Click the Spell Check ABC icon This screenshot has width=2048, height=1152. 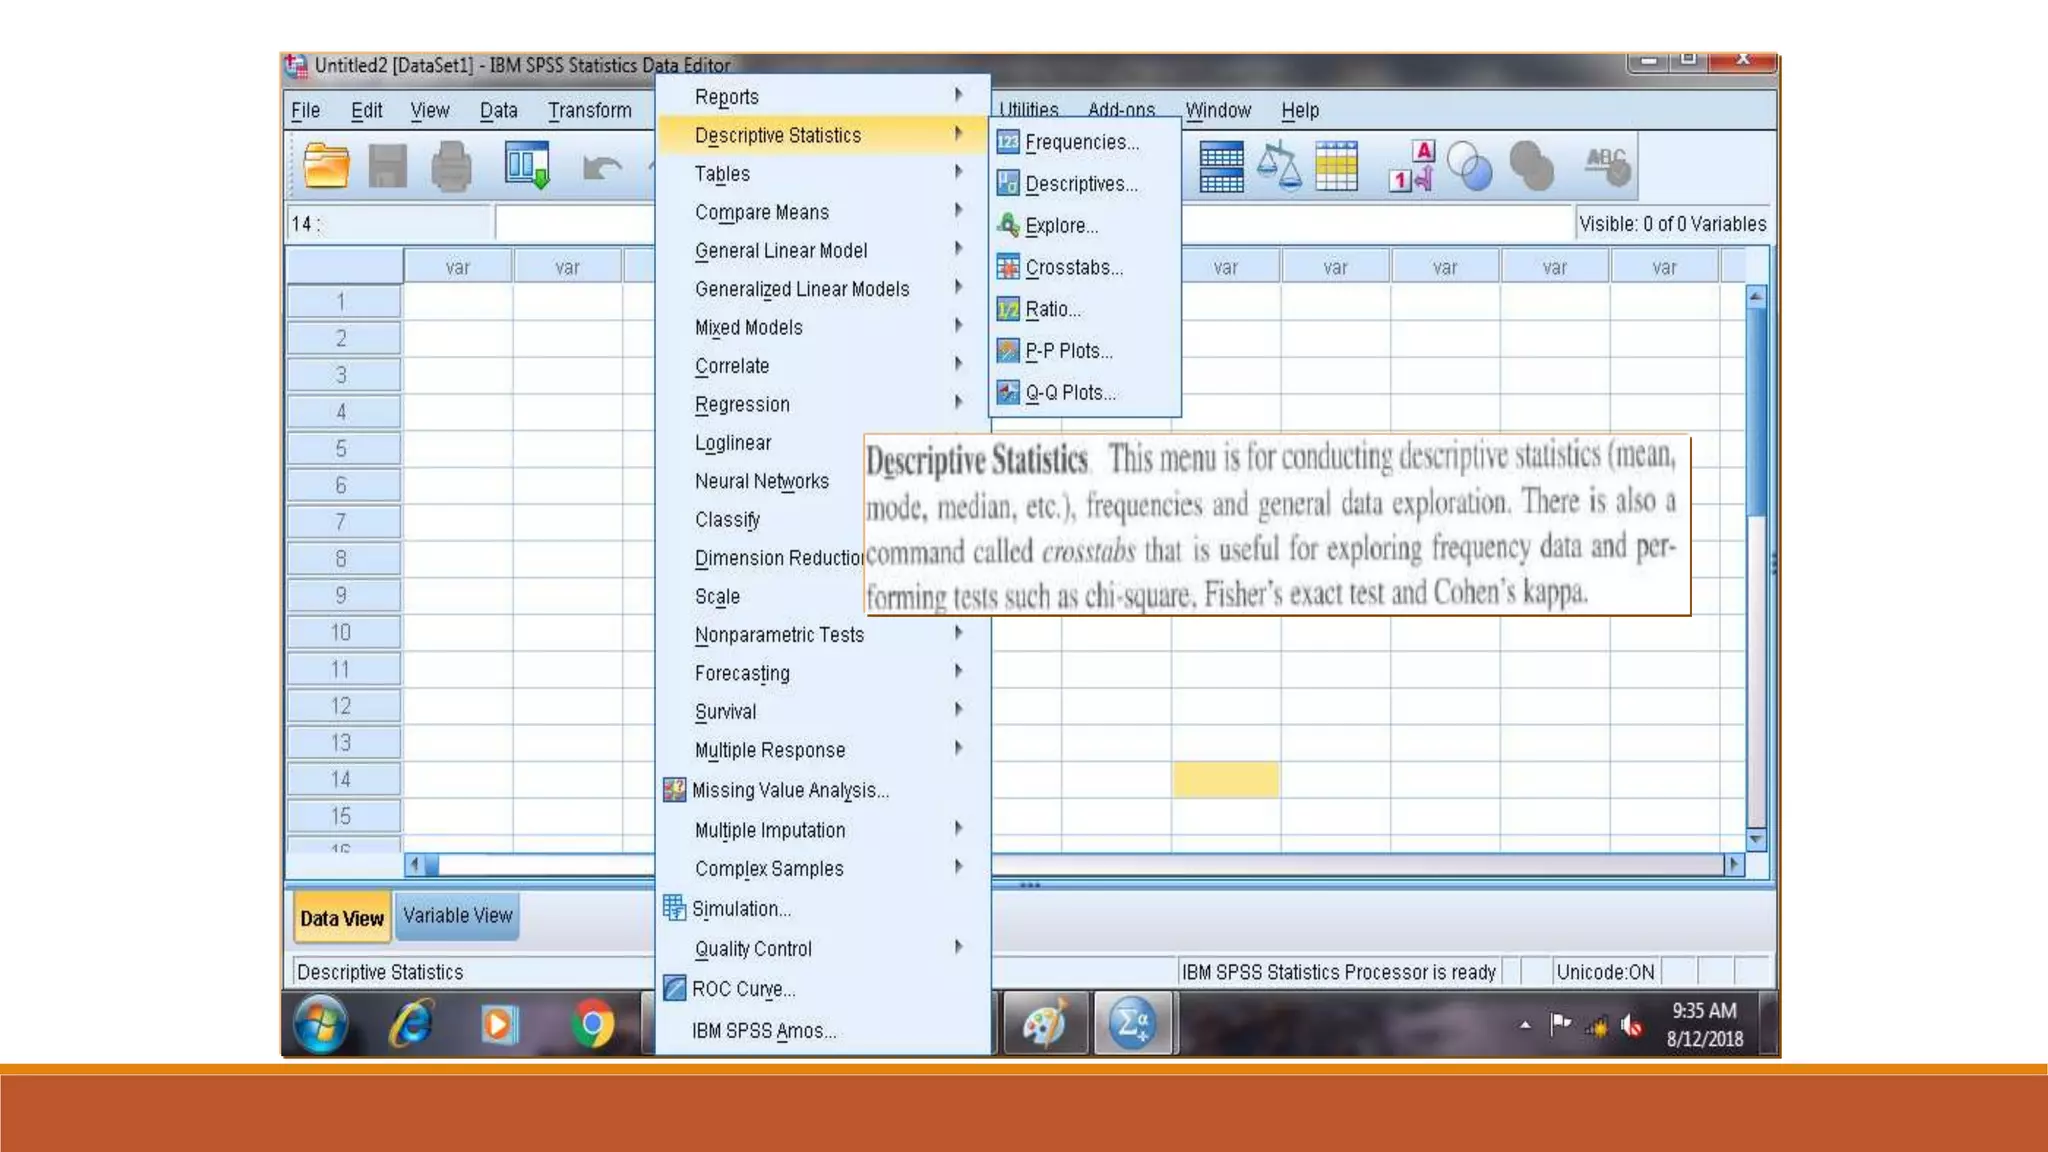1607,166
